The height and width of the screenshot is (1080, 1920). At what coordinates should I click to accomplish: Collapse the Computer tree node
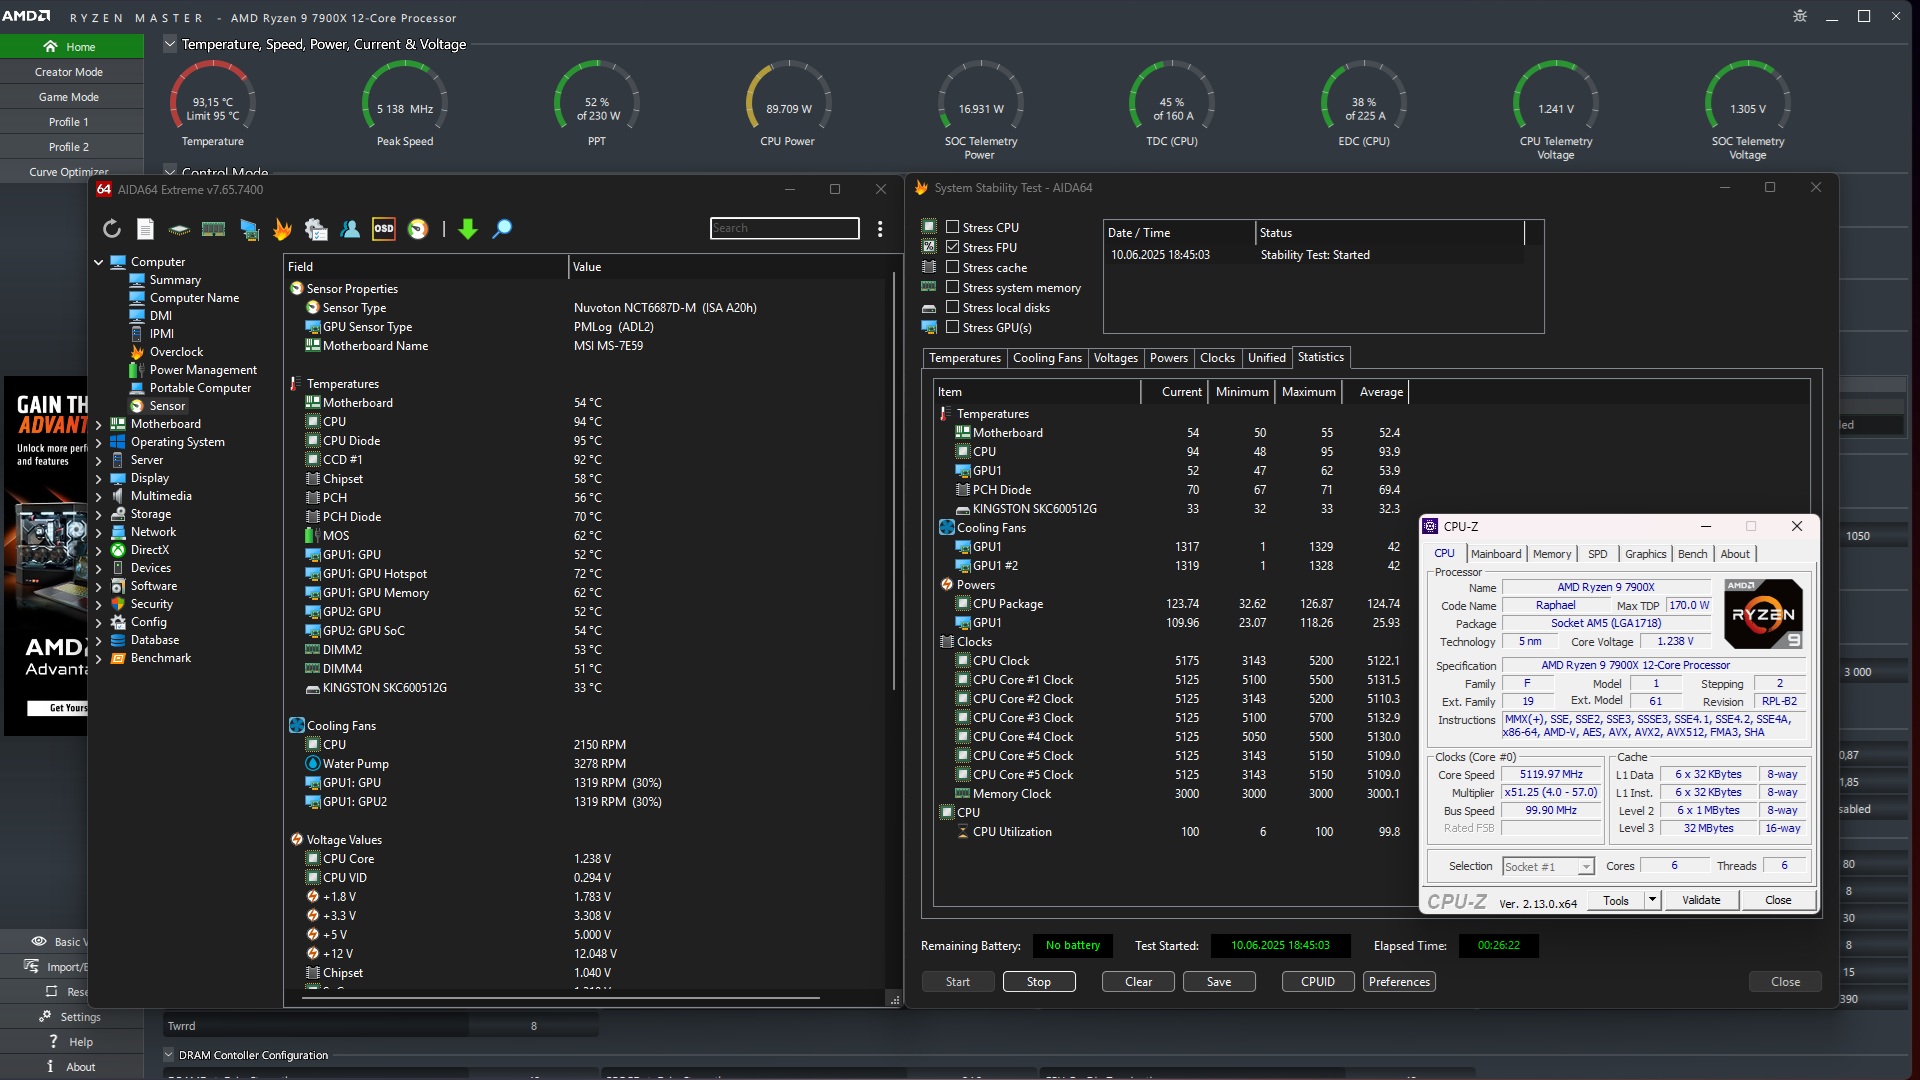click(x=99, y=262)
